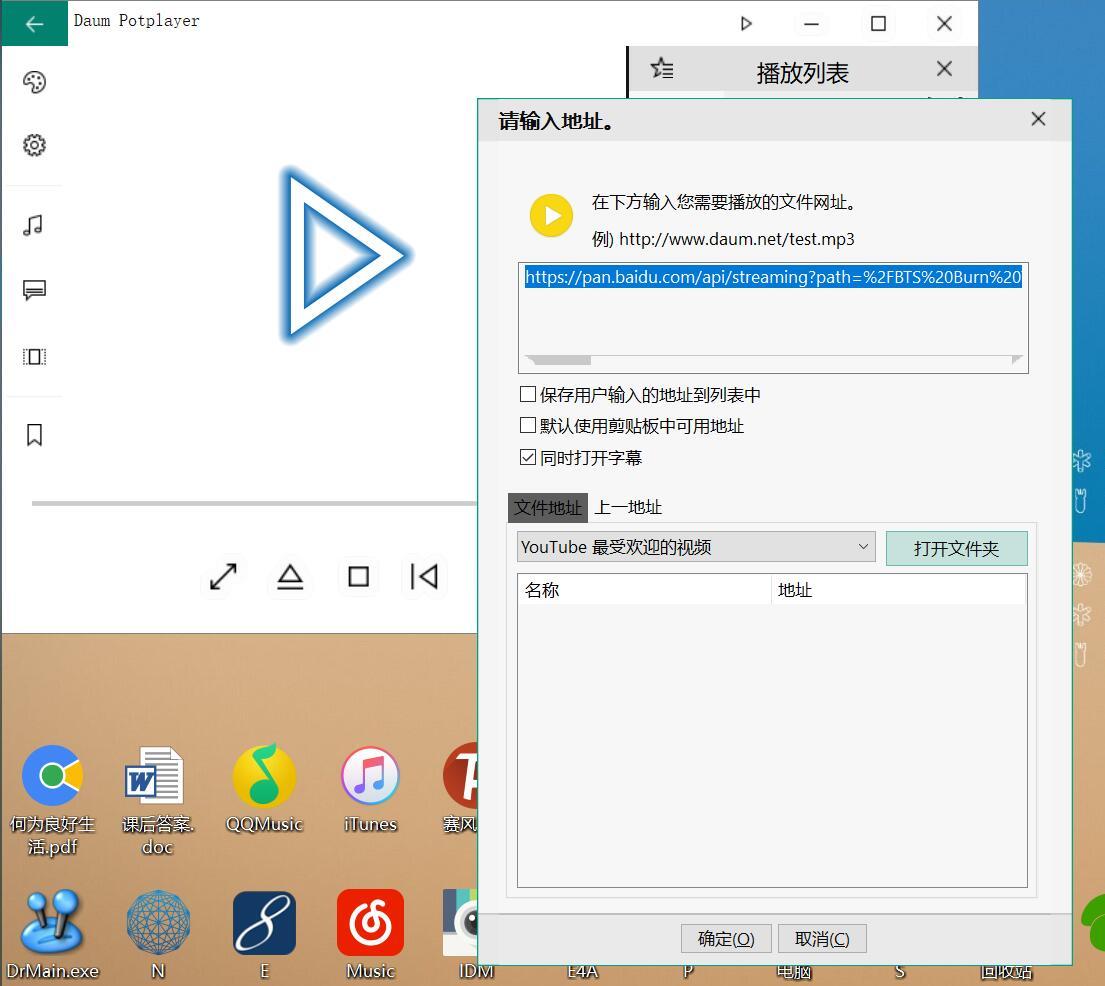Viewport: 1105px width, 986px height.
Task: Select the screen capture icon in sidebar
Action: [35, 357]
